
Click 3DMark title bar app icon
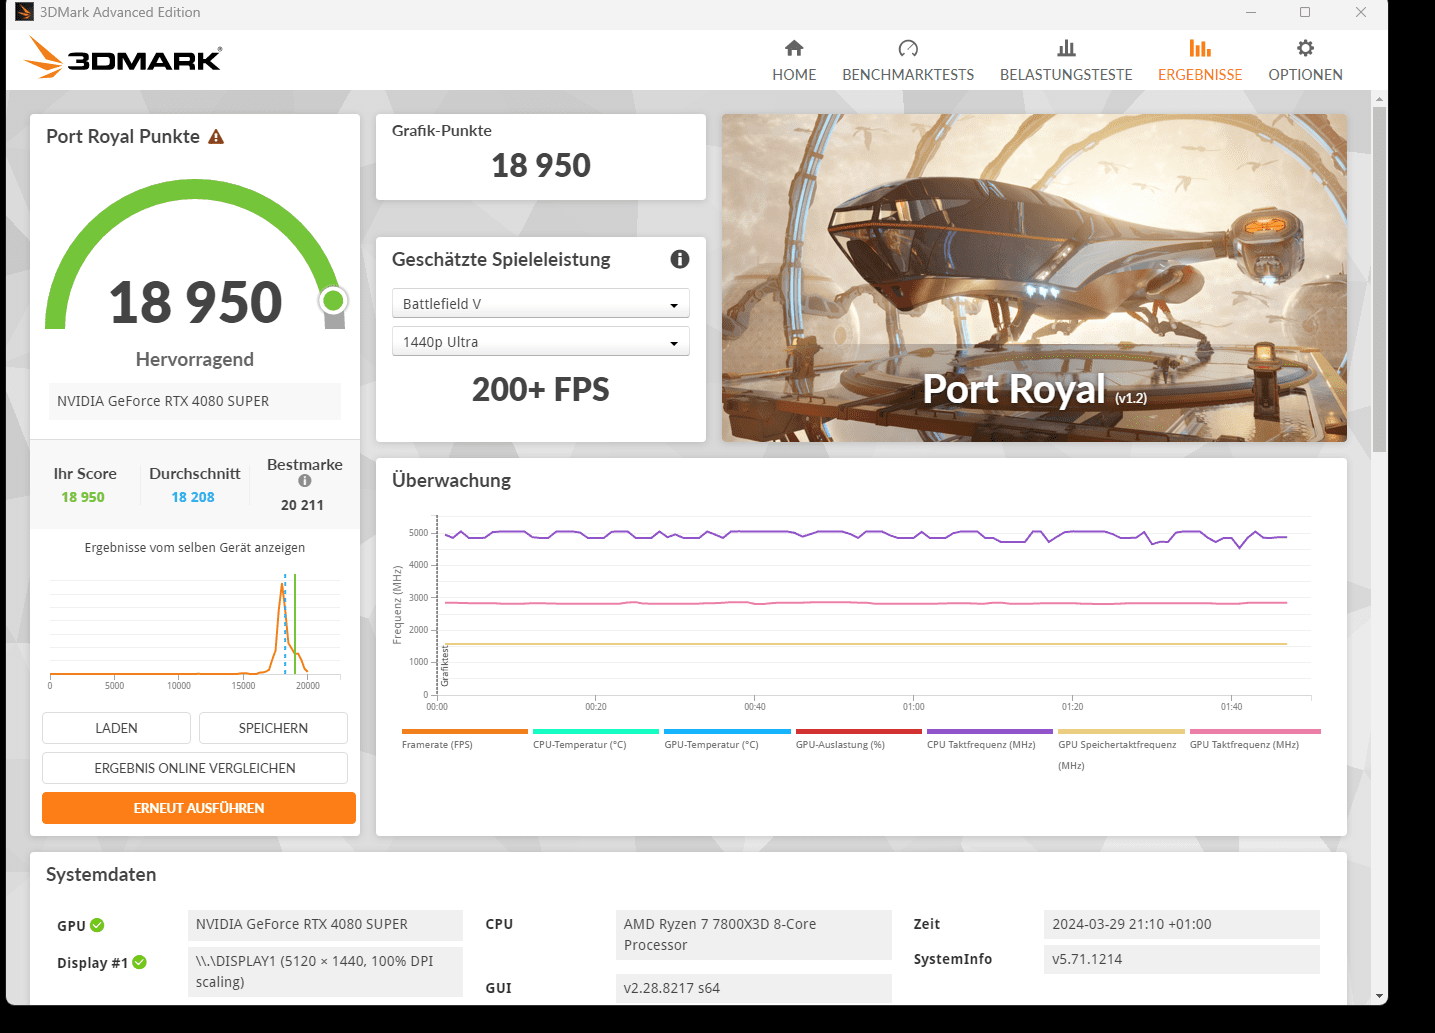(x=25, y=12)
